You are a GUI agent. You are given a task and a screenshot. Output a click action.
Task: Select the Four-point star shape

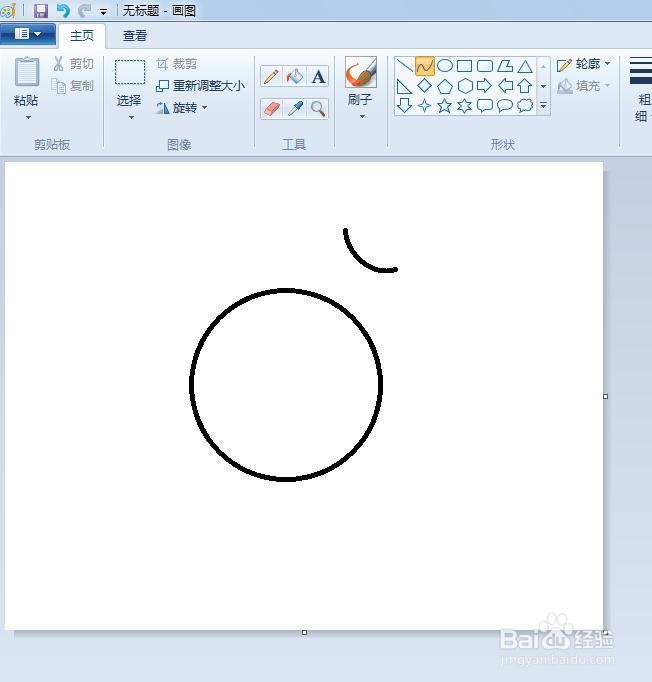pyautogui.click(x=425, y=105)
